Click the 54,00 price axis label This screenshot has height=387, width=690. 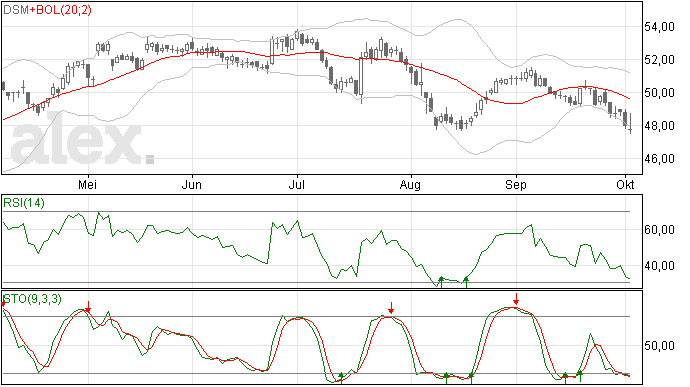[x=659, y=27]
